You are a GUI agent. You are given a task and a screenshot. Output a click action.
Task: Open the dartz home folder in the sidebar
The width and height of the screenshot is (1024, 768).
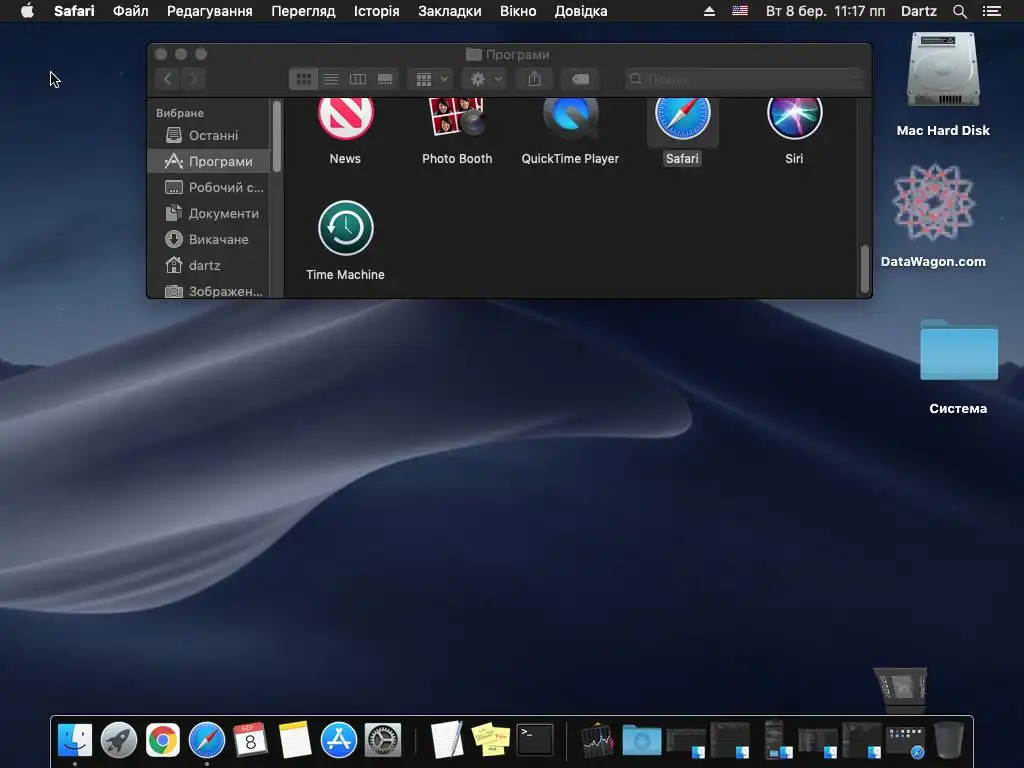tap(209, 266)
